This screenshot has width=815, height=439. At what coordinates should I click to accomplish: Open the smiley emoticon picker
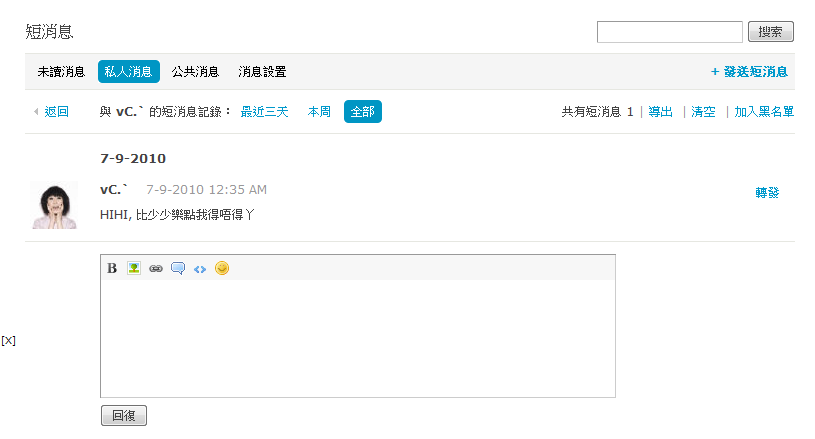[222, 268]
